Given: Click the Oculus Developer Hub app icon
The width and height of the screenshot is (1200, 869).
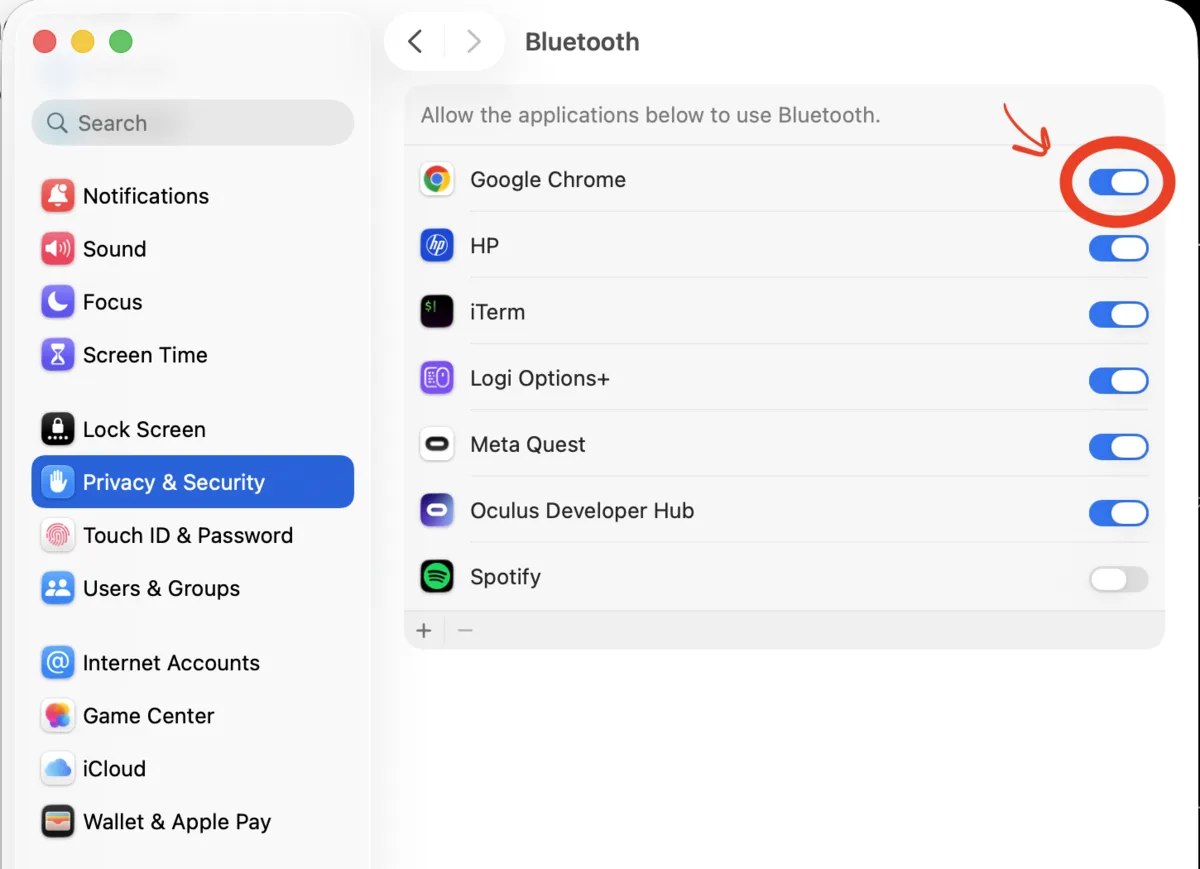Looking at the screenshot, I should (437, 510).
